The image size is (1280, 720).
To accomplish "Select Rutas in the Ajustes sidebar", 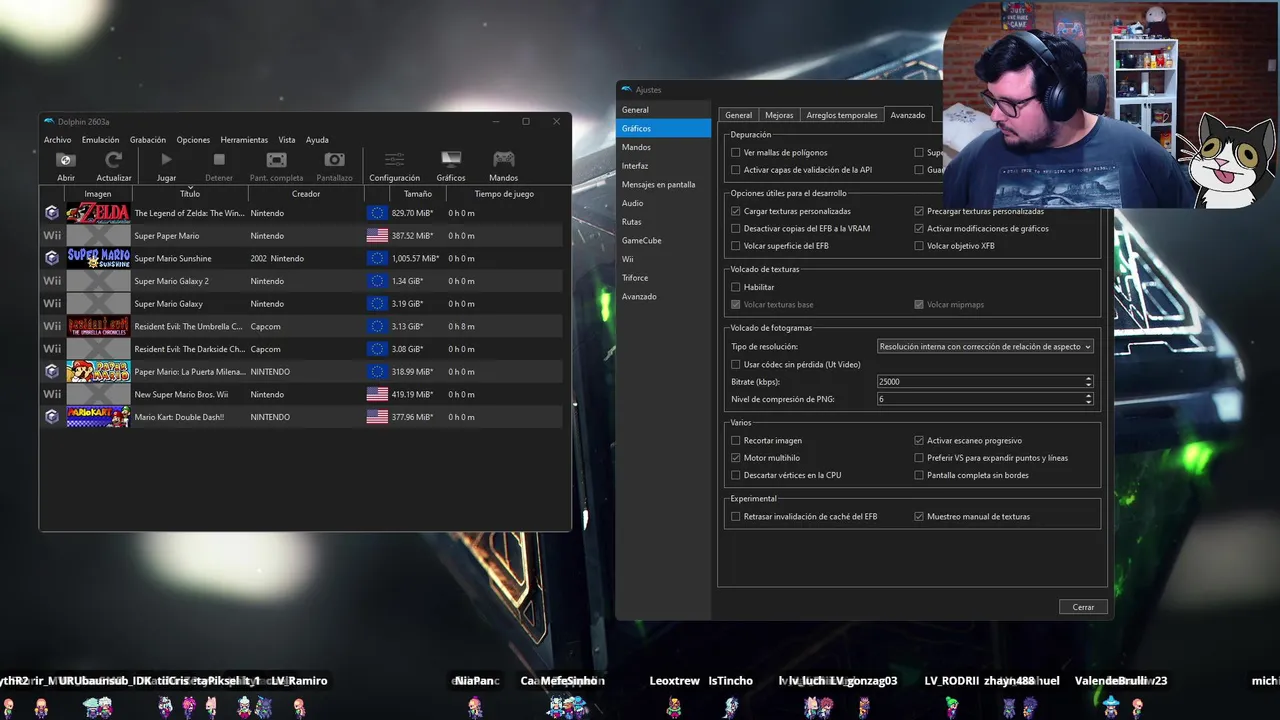I will pyautogui.click(x=663, y=222).
